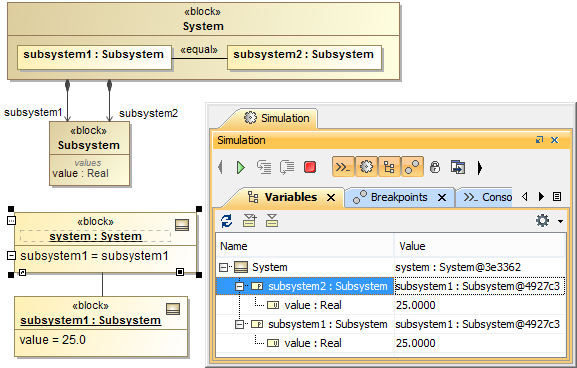Screen dimensions: 577x368
Task: Select subsystem1 : Subsystem instance name
Action: (x=91, y=321)
